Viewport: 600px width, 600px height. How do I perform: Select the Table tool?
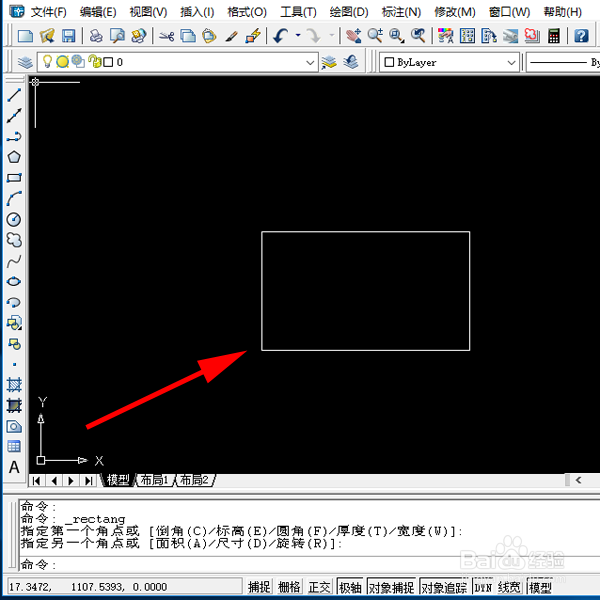[x=14, y=447]
